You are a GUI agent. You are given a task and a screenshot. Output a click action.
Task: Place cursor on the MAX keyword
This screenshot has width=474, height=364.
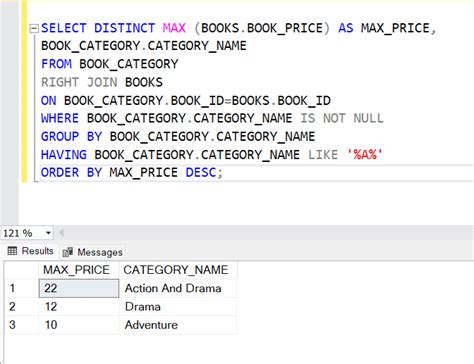click(x=174, y=28)
